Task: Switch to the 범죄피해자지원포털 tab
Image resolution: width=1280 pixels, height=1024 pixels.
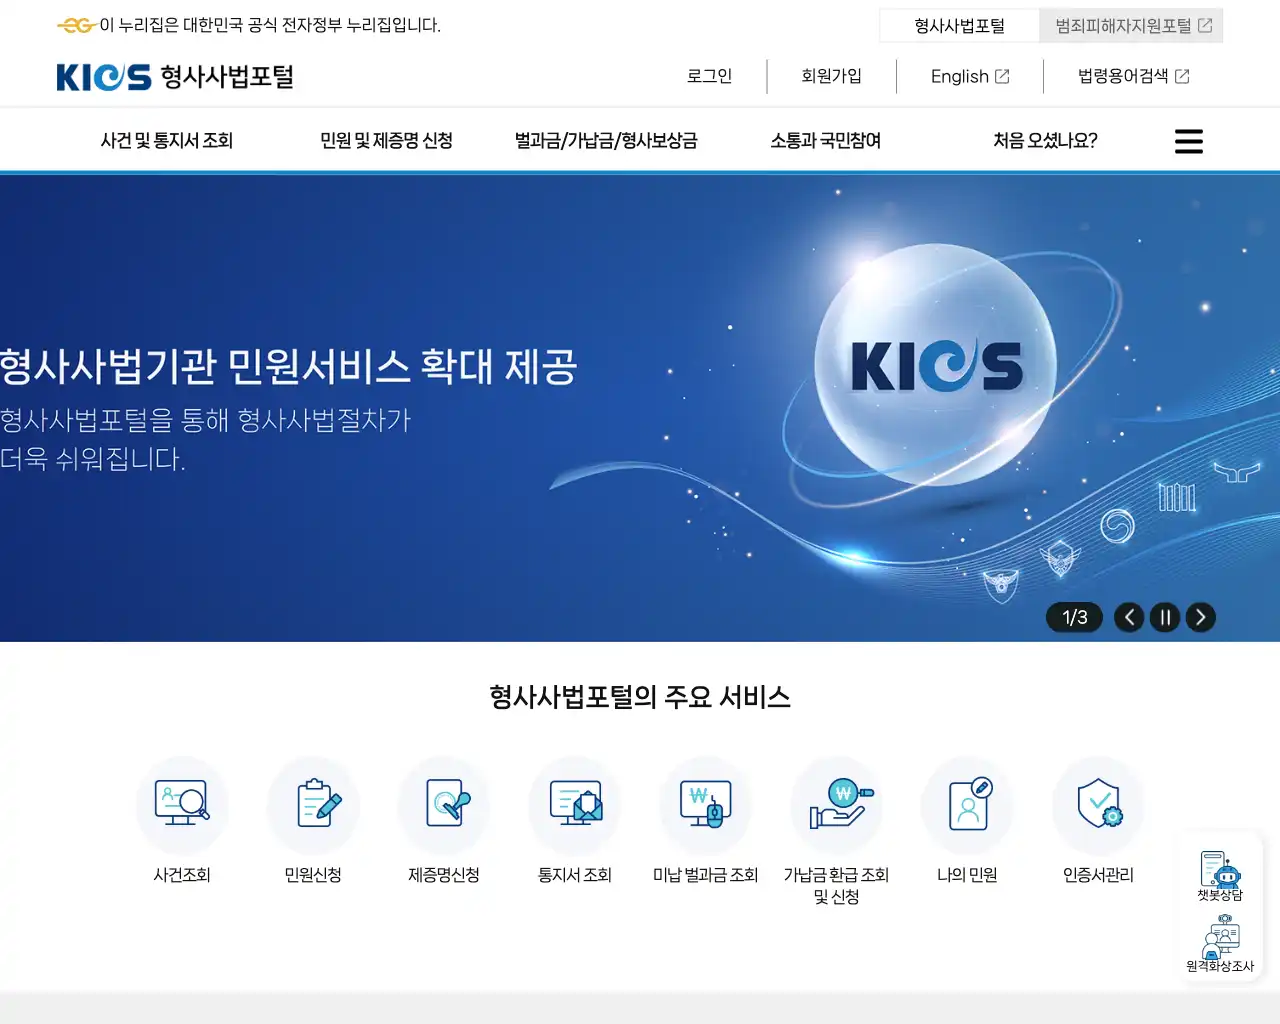Action: click(x=1132, y=26)
